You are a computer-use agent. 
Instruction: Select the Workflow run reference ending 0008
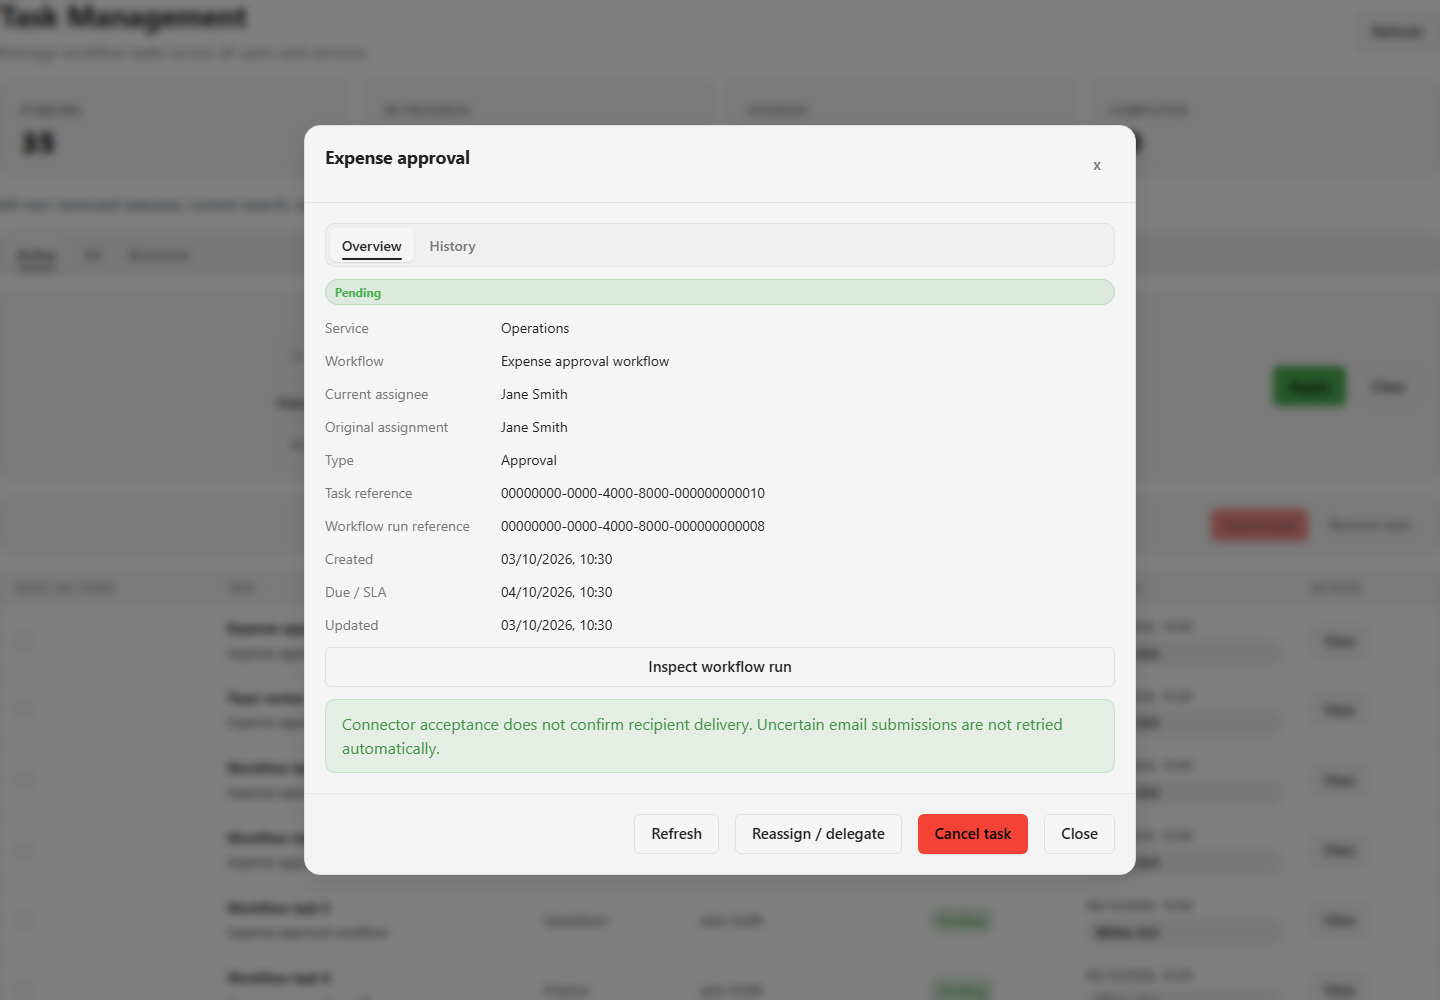(x=633, y=526)
